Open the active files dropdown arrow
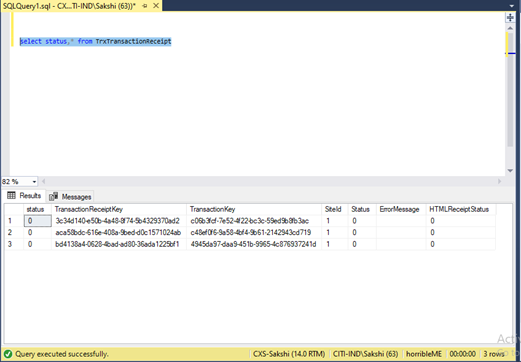521x362 pixels. [512, 6]
